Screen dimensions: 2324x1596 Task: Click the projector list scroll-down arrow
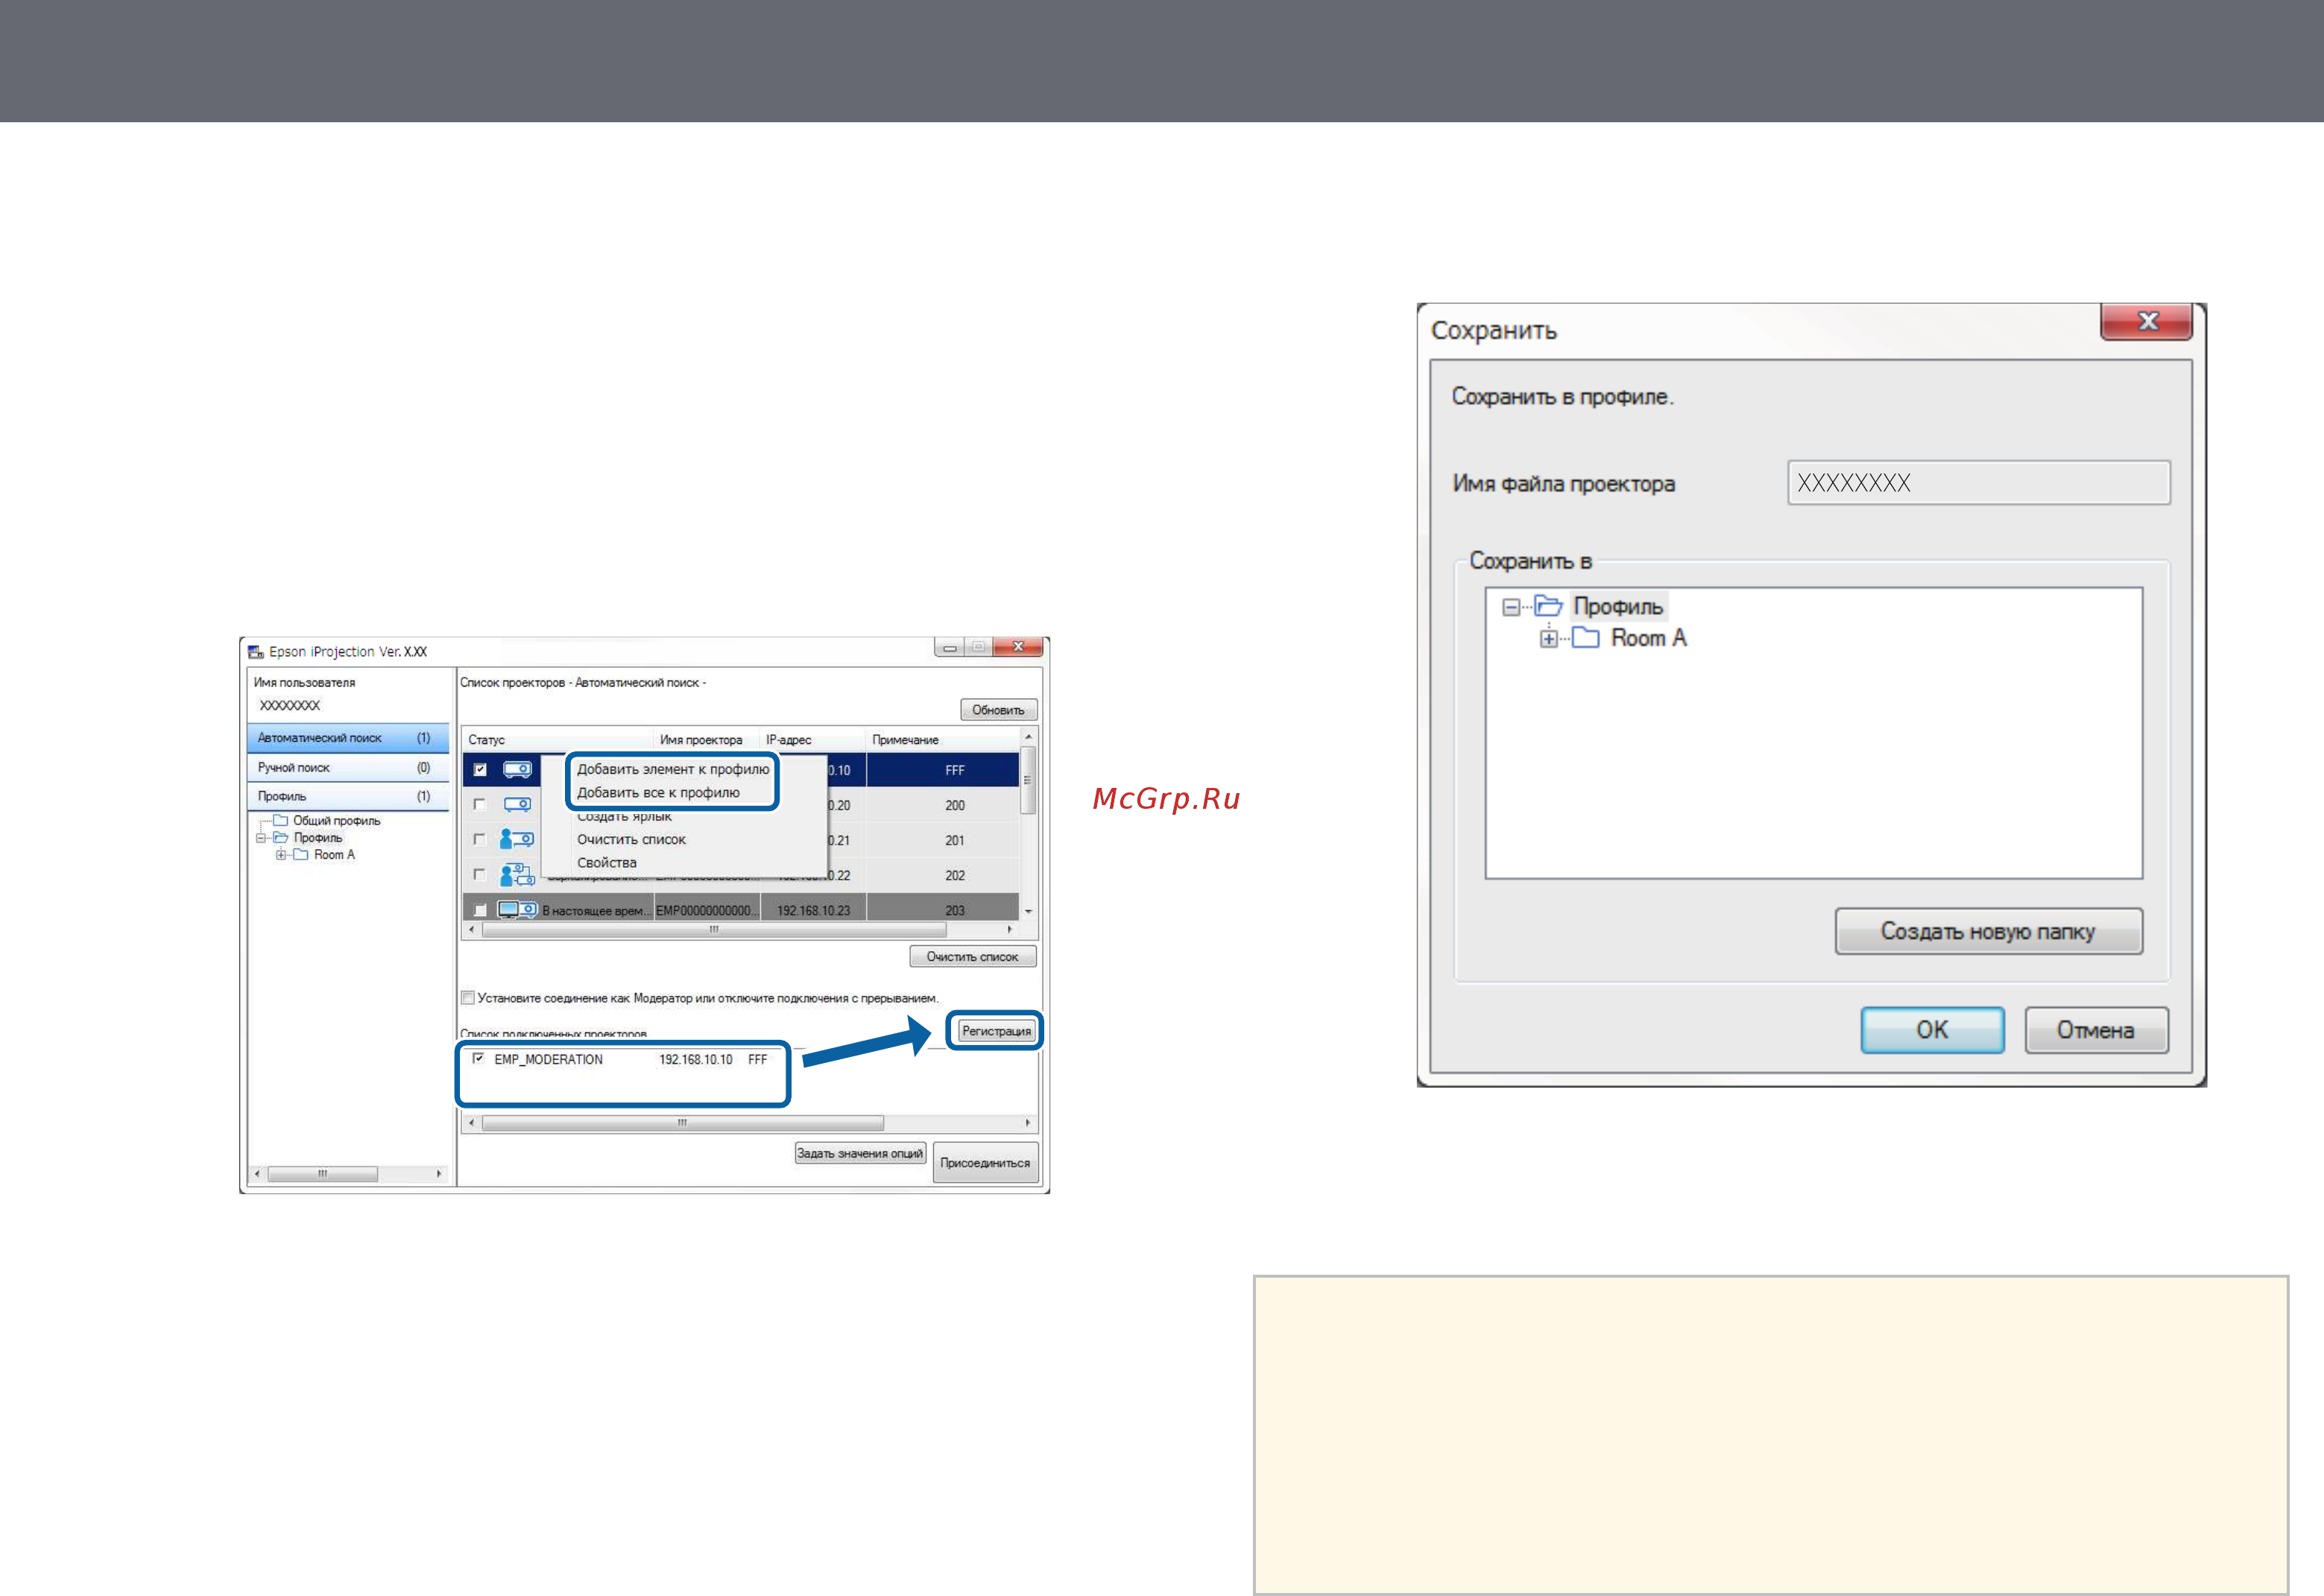point(1027,911)
